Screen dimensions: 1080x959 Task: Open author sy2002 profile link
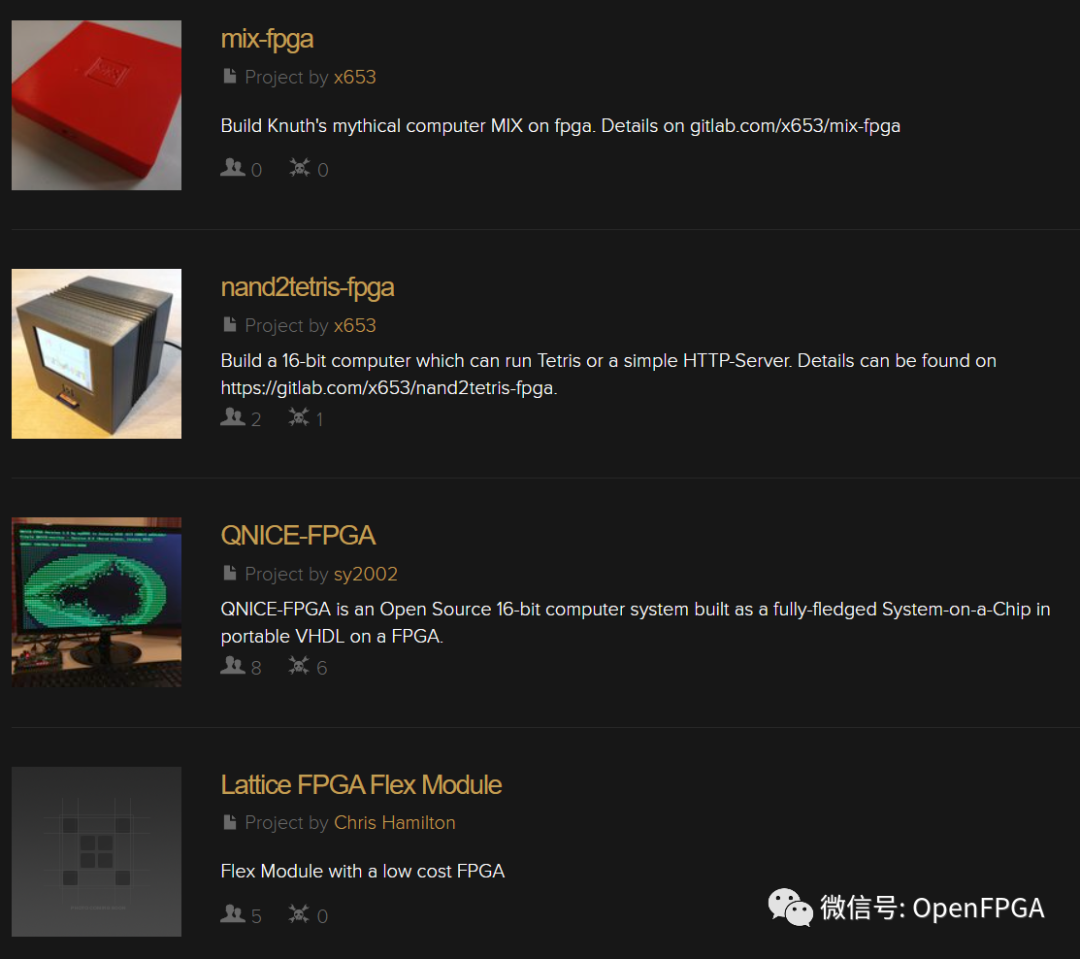(x=366, y=575)
